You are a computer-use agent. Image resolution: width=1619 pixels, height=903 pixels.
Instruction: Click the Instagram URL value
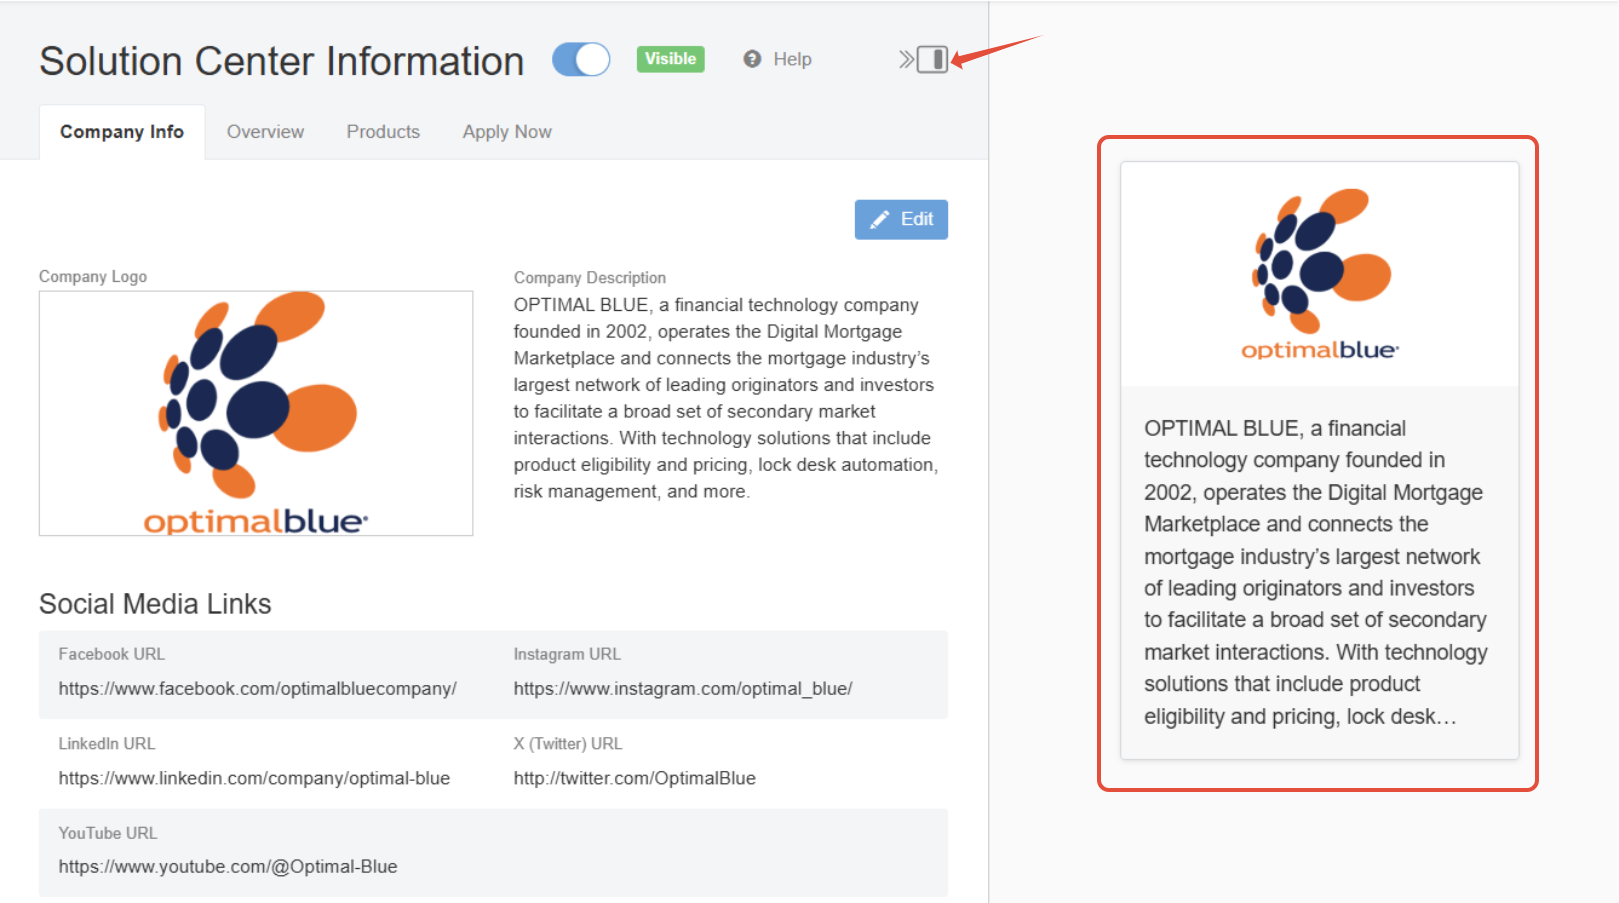pos(683,689)
